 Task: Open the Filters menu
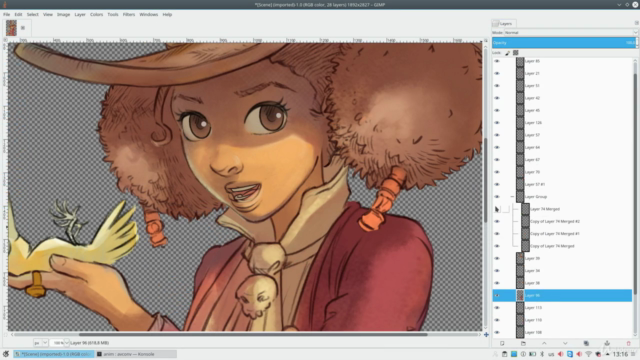click(129, 14)
